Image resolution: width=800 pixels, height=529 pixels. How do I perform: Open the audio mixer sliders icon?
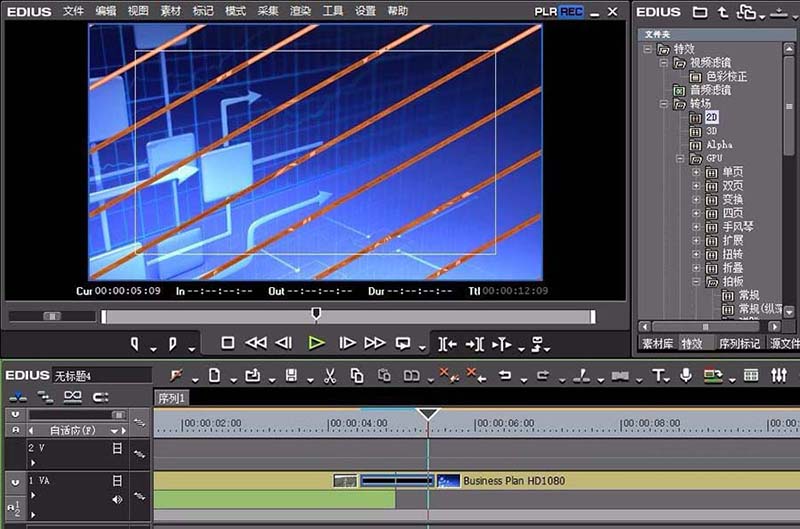click(779, 376)
